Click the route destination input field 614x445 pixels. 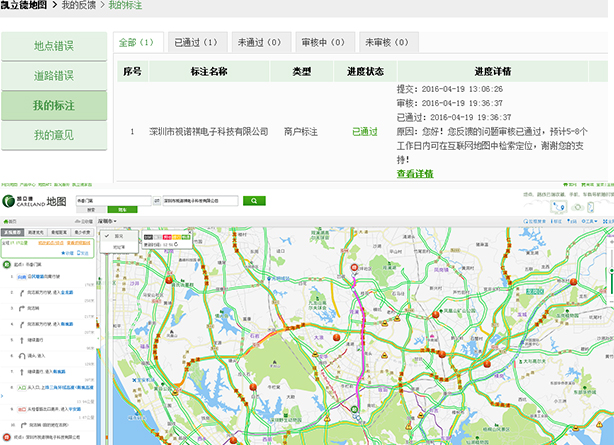click(x=200, y=201)
